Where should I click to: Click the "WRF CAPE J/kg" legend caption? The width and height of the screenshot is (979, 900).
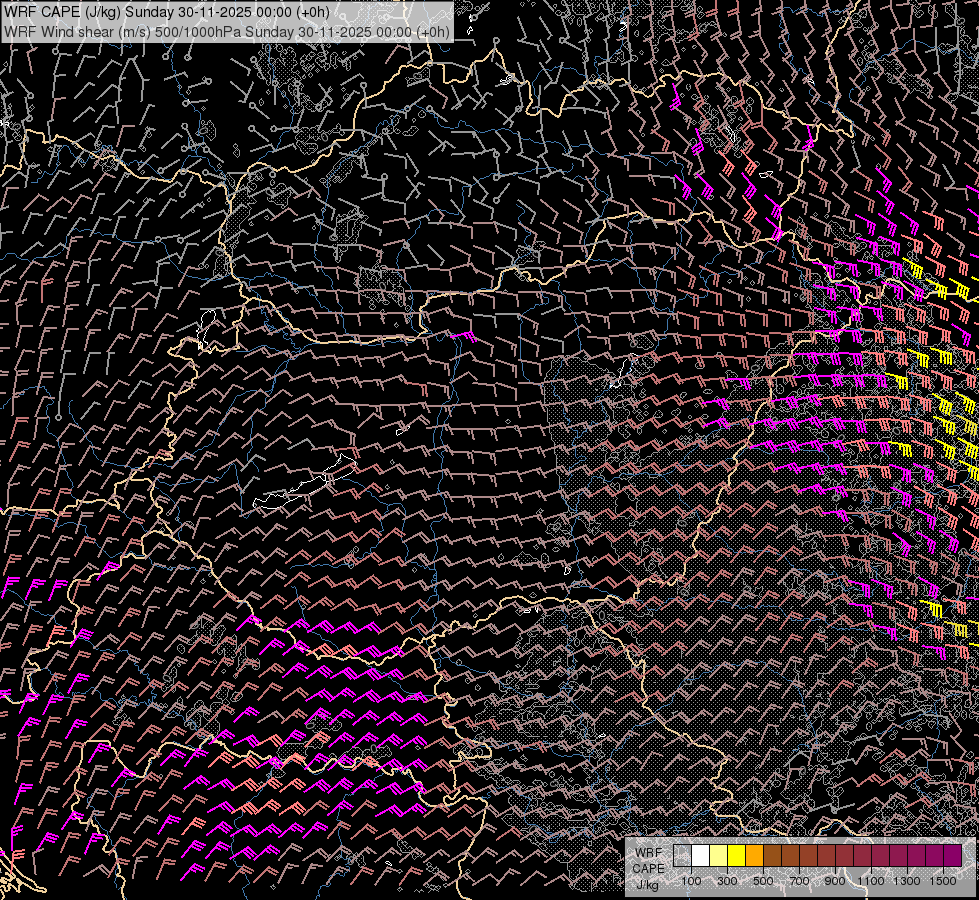(x=648, y=867)
